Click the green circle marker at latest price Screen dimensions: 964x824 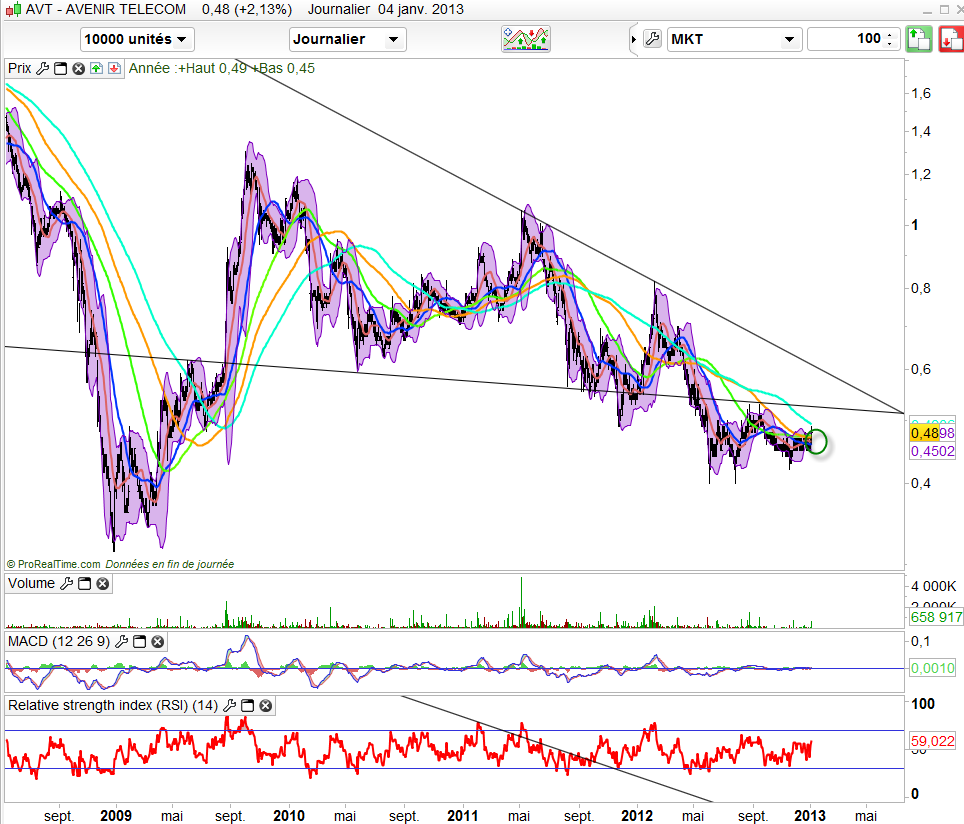click(x=816, y=442)
